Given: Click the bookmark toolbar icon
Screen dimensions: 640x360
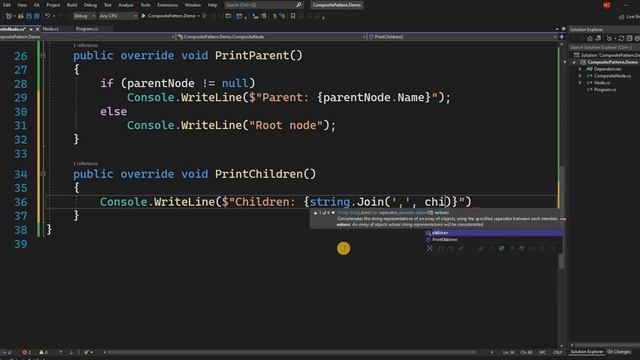Looking at the screenshot, I should pos(293,16).
